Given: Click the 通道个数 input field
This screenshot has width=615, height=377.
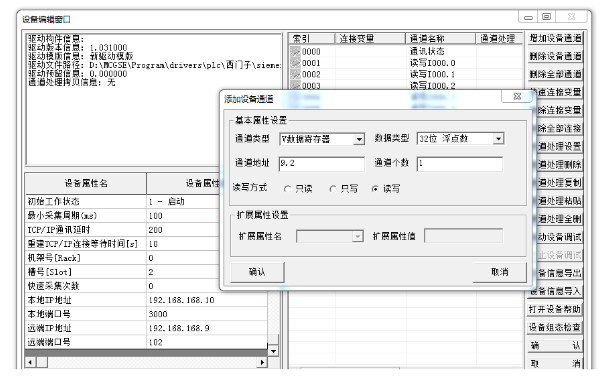Looking at the screenshot, I should click(460, 164).
